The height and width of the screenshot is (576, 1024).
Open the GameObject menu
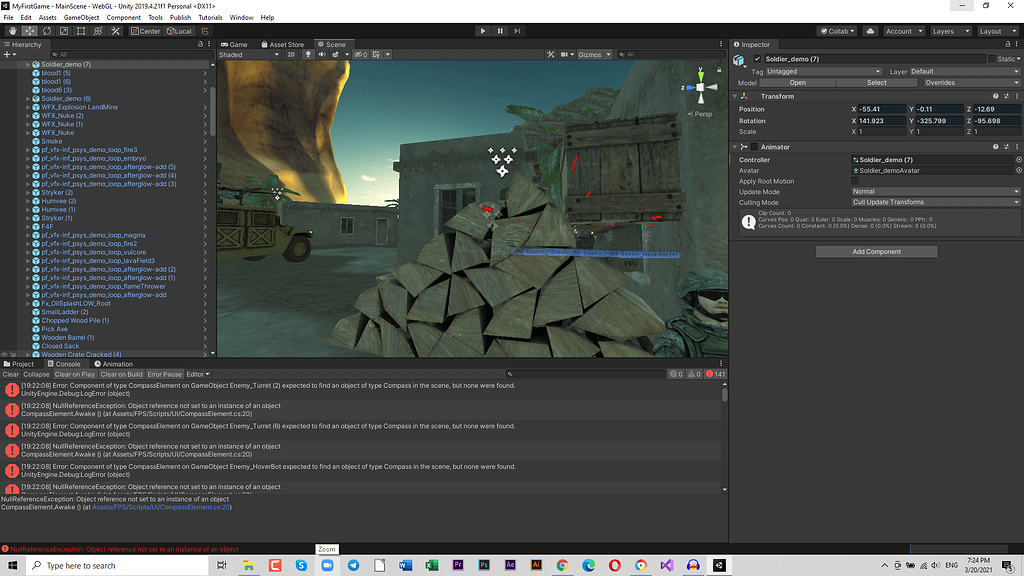[80, 16]
